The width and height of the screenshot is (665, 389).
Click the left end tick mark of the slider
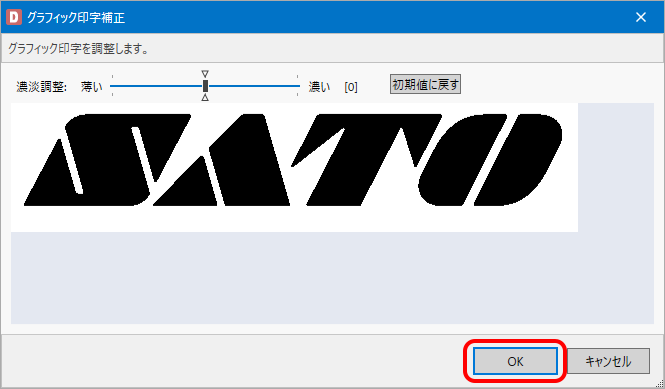(x=112, y=86)
